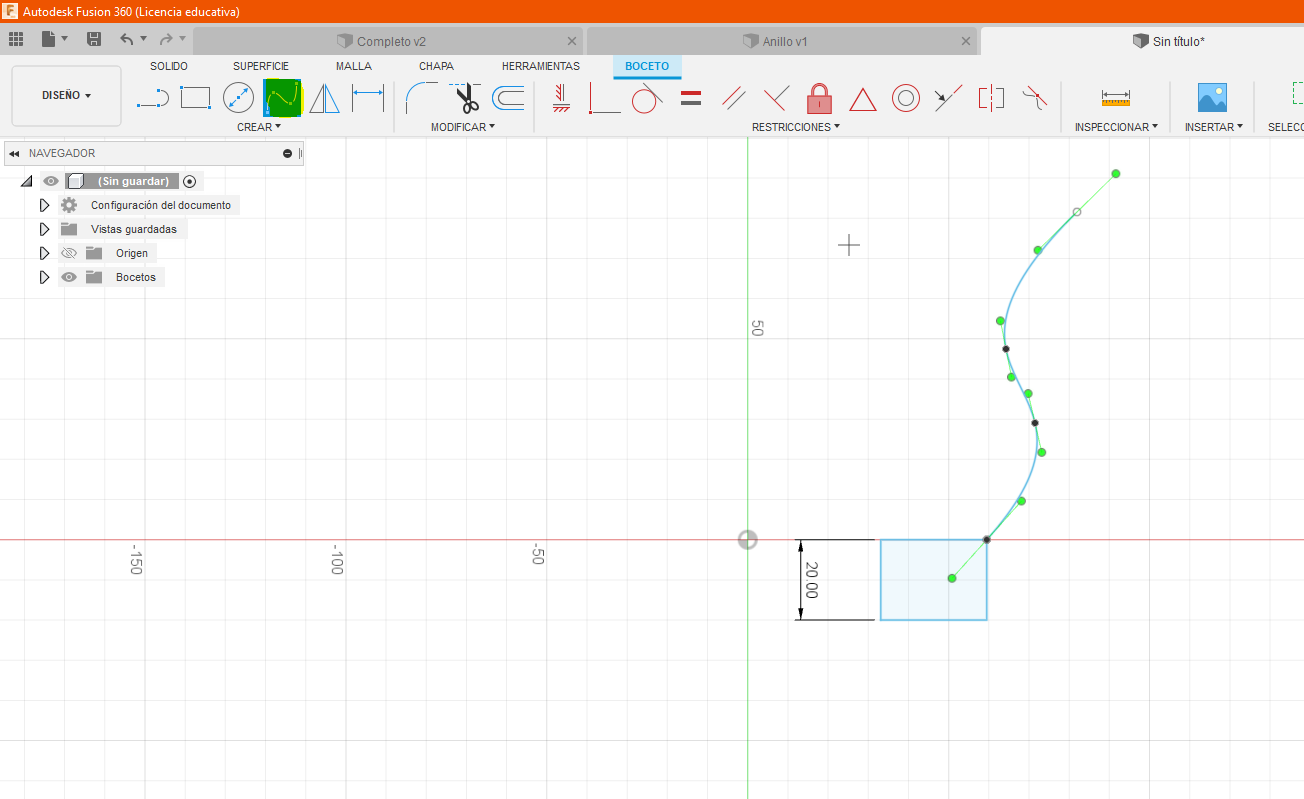Collapse the NAVEGADOR panel with double arrows
This screenshot has height=799, width=1304.
pos(14,153)
